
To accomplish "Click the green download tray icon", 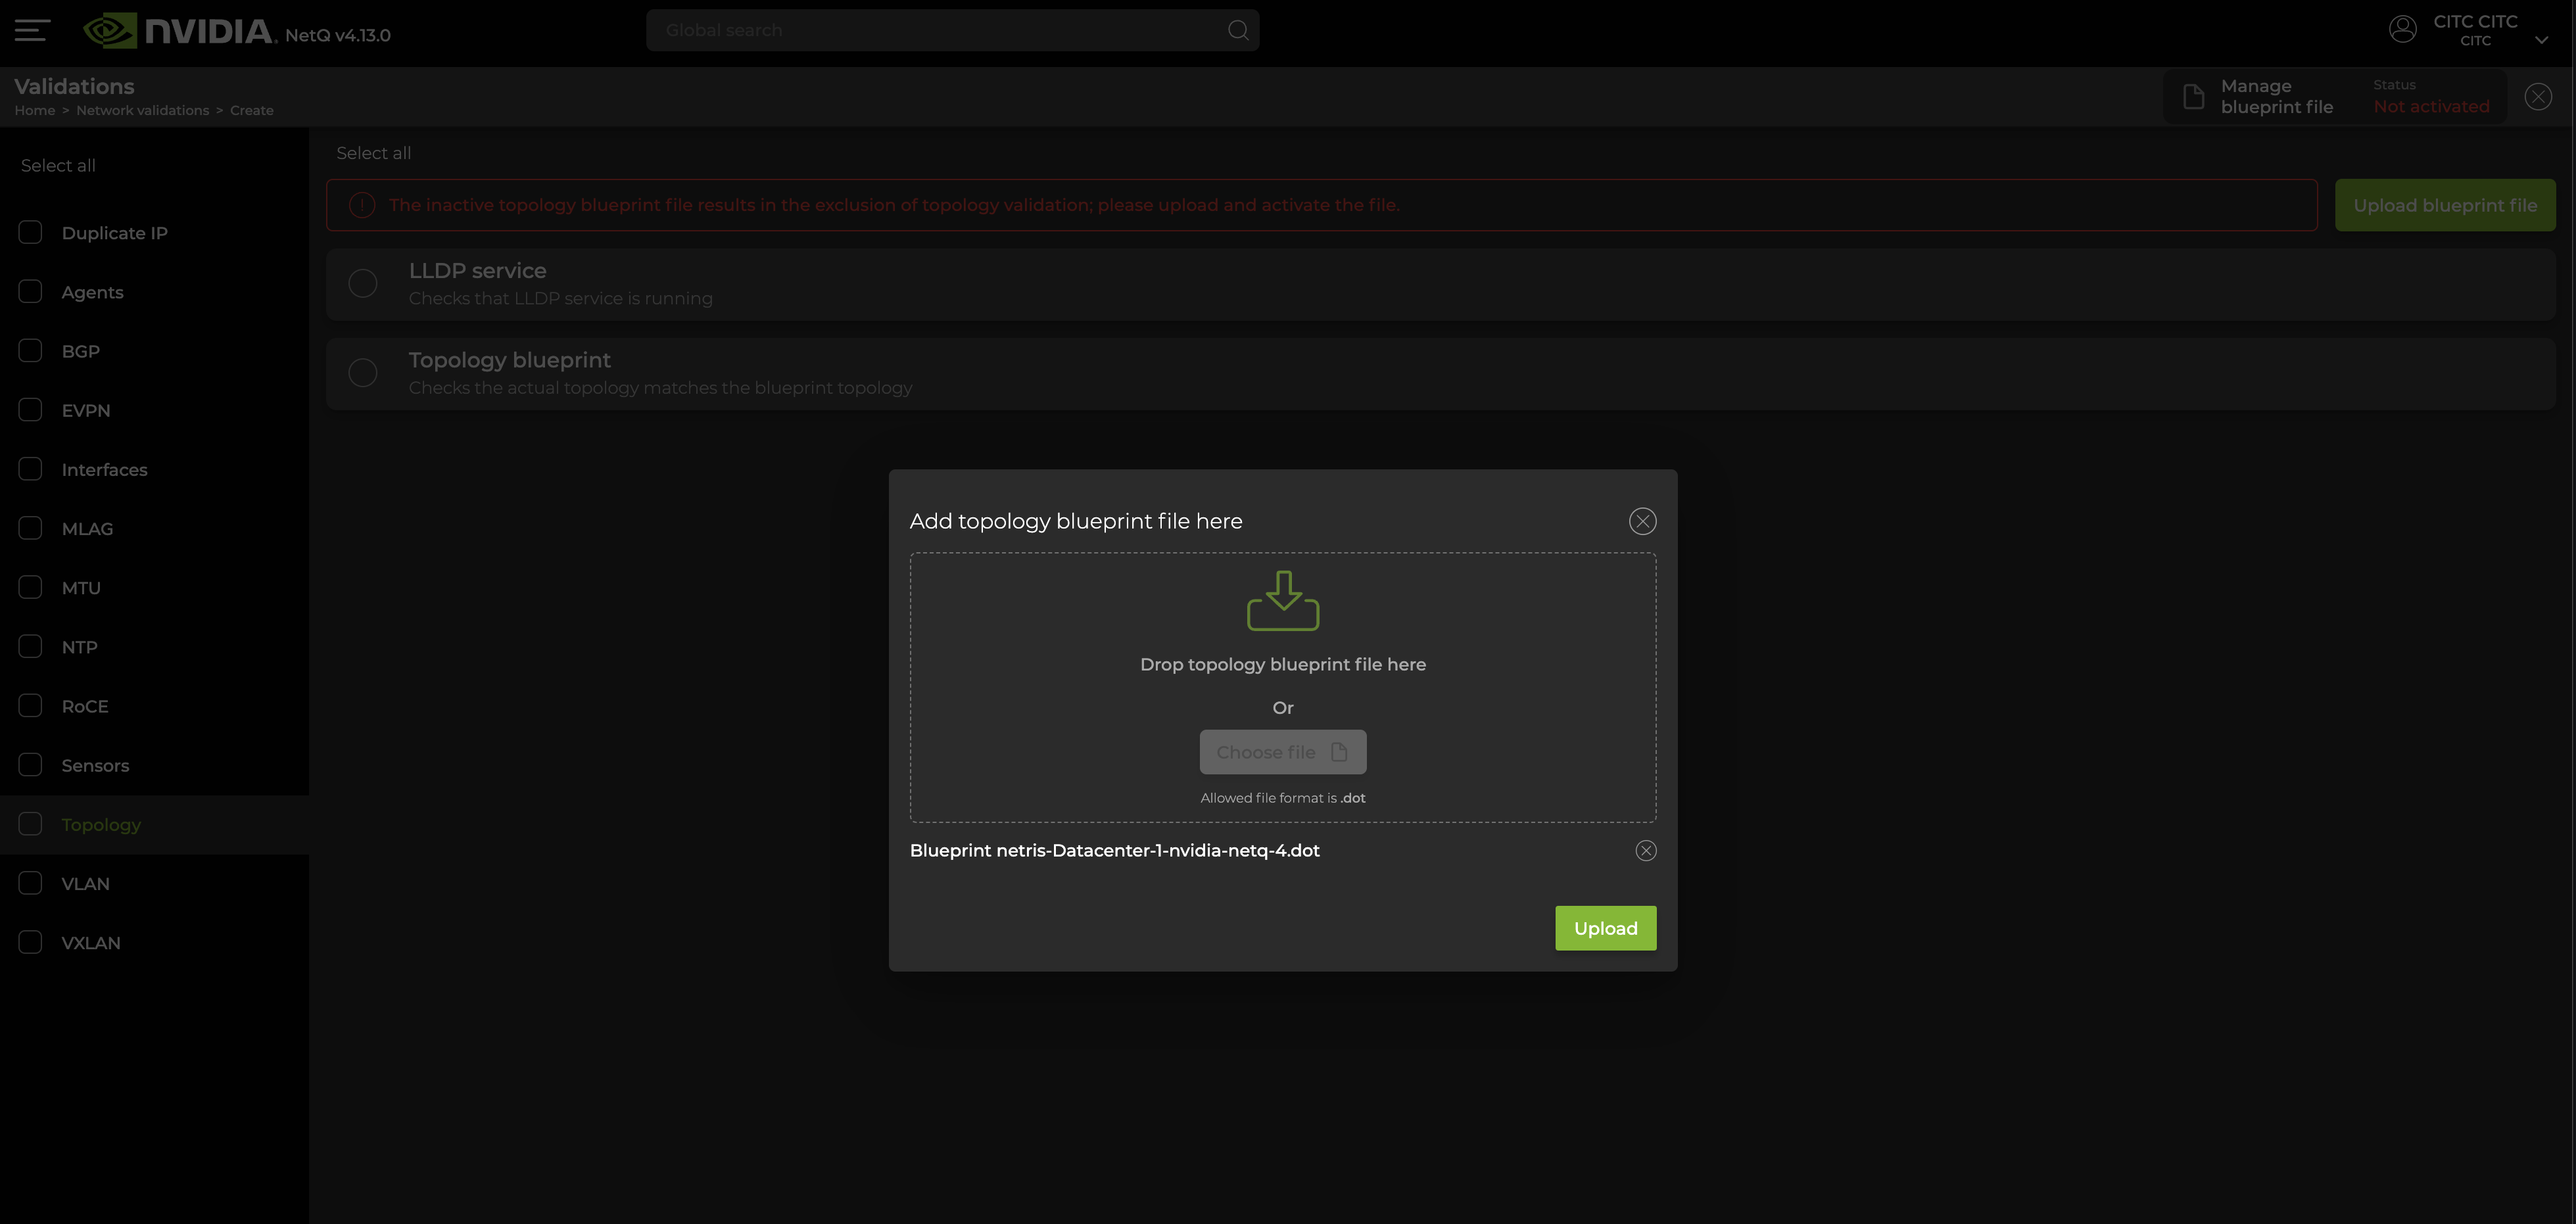I will point(1283,601).
